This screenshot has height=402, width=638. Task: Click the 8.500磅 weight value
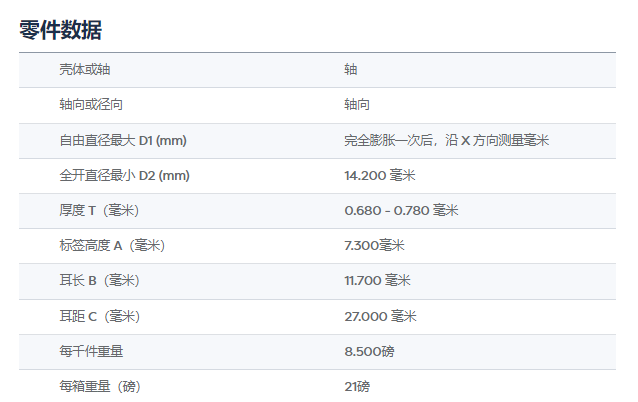tap(370, 351)
